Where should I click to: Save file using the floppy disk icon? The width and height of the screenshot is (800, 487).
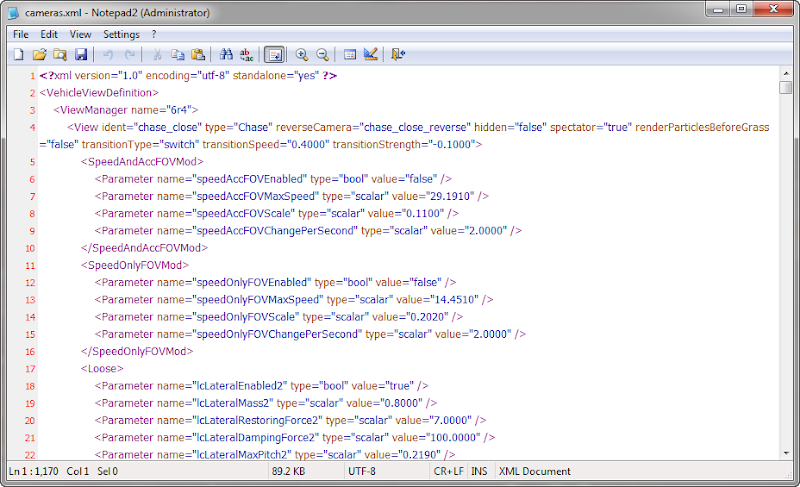tap(81, 55)
